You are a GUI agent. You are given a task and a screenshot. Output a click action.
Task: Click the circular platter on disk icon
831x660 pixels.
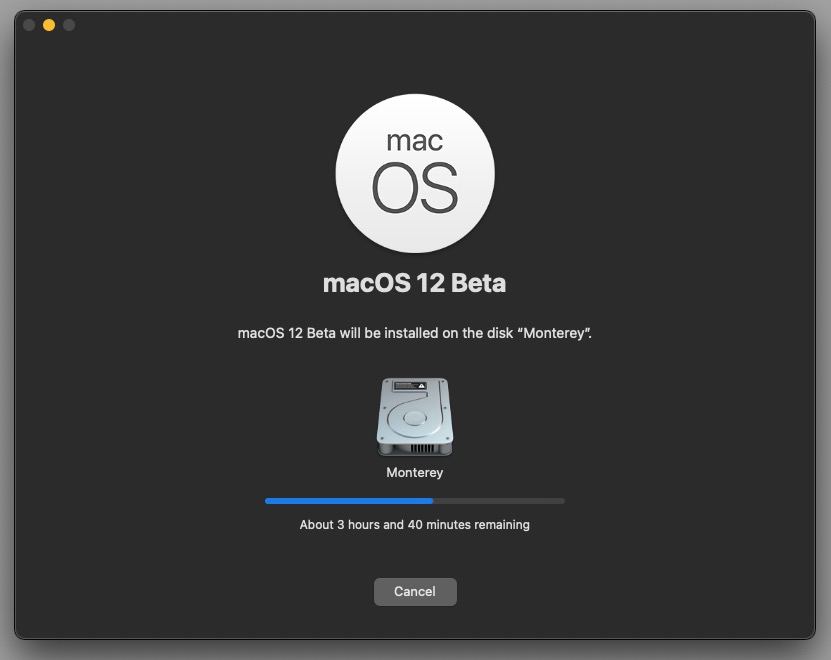(414, 418)
